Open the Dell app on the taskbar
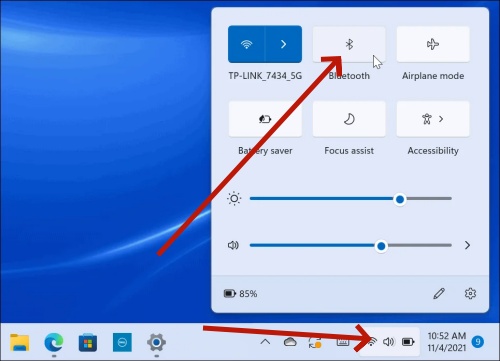500x361 pixels. [122, 342]
